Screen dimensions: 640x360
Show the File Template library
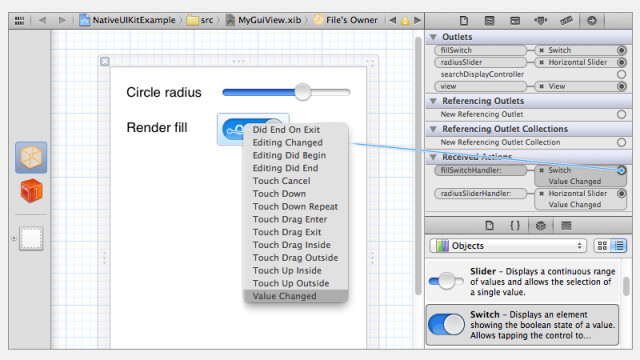489,225
